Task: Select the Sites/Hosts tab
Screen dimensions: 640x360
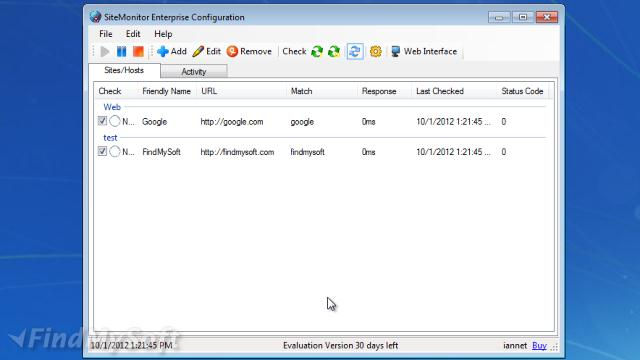Action: tap(124, 70)
